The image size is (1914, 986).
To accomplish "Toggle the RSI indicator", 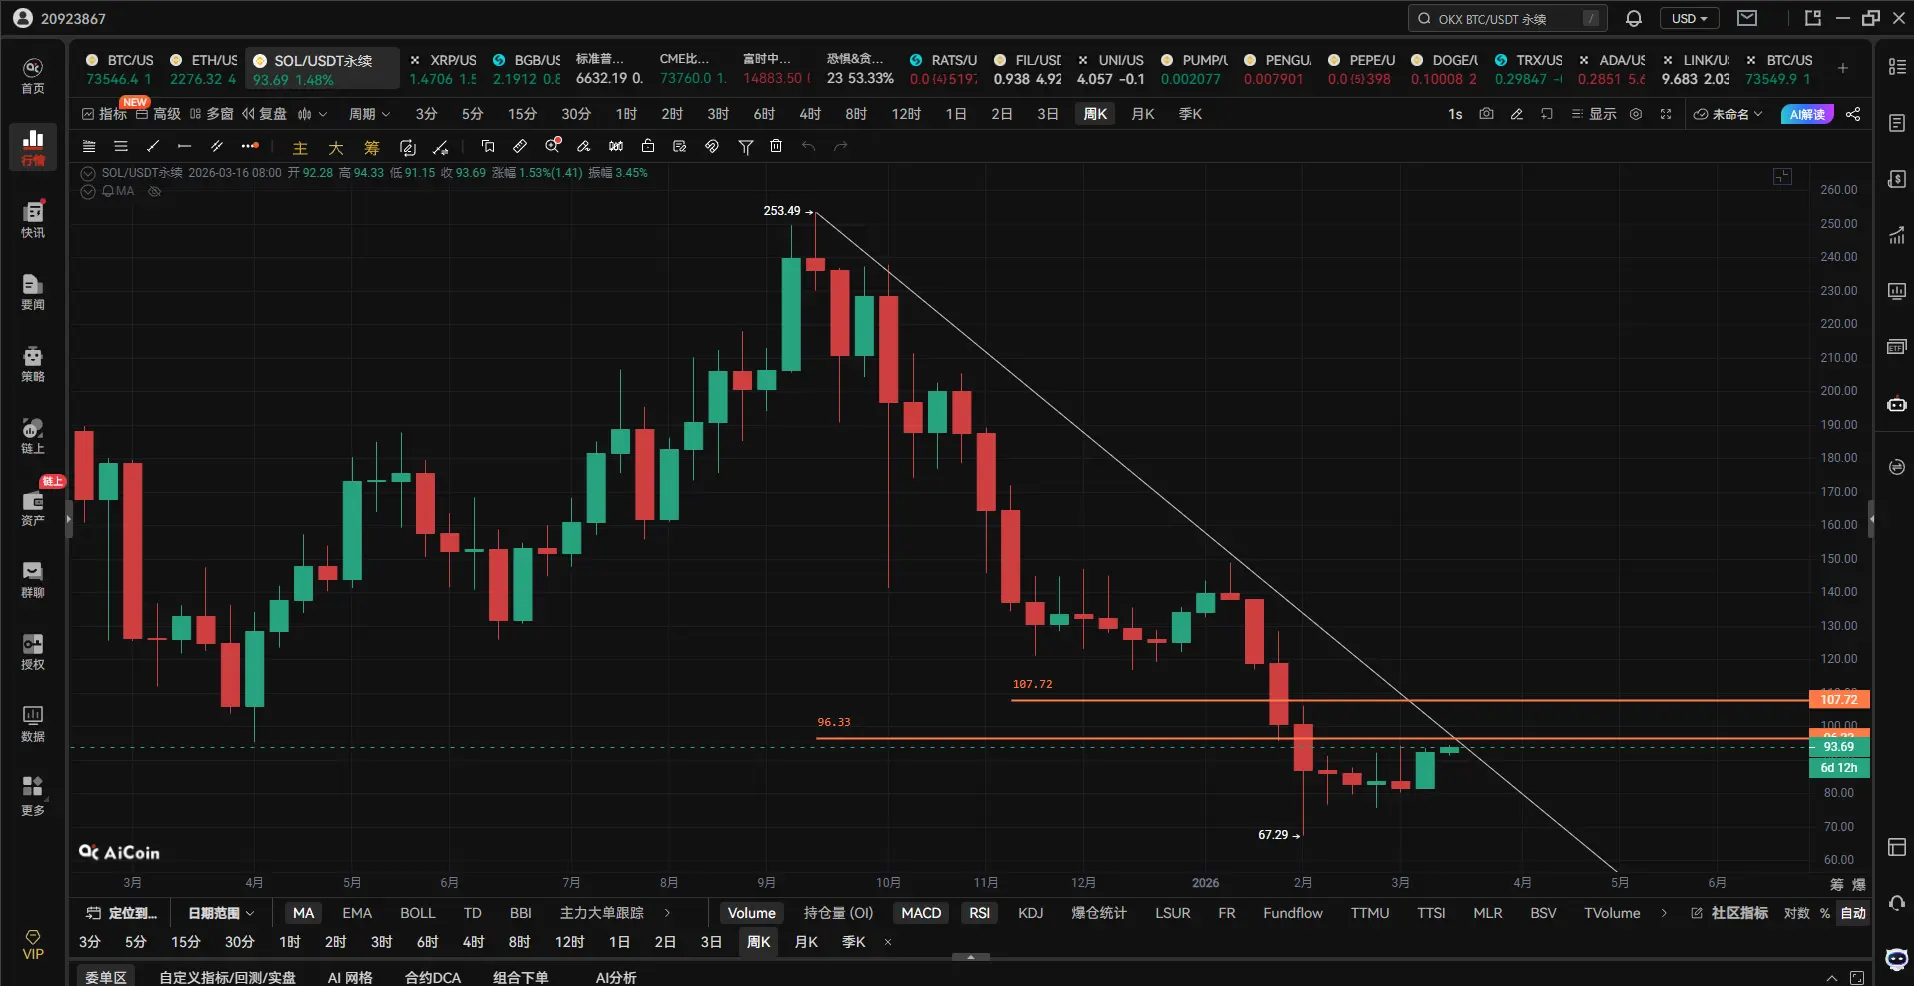I will click(x=979, y=913).
